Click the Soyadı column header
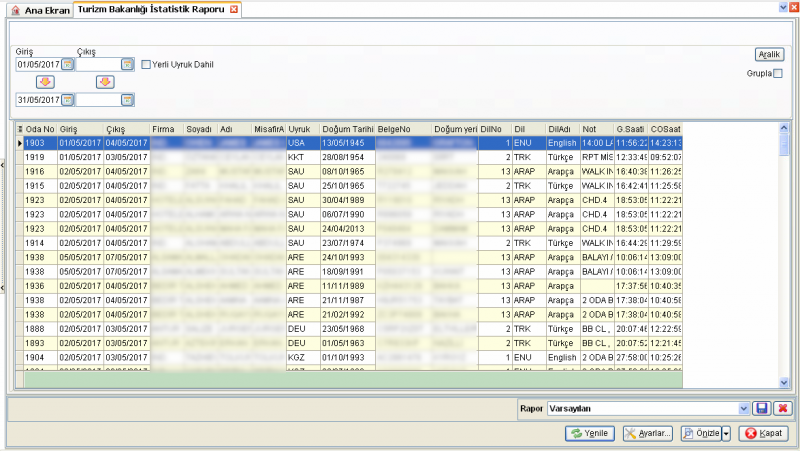 [x=201, y=129]
